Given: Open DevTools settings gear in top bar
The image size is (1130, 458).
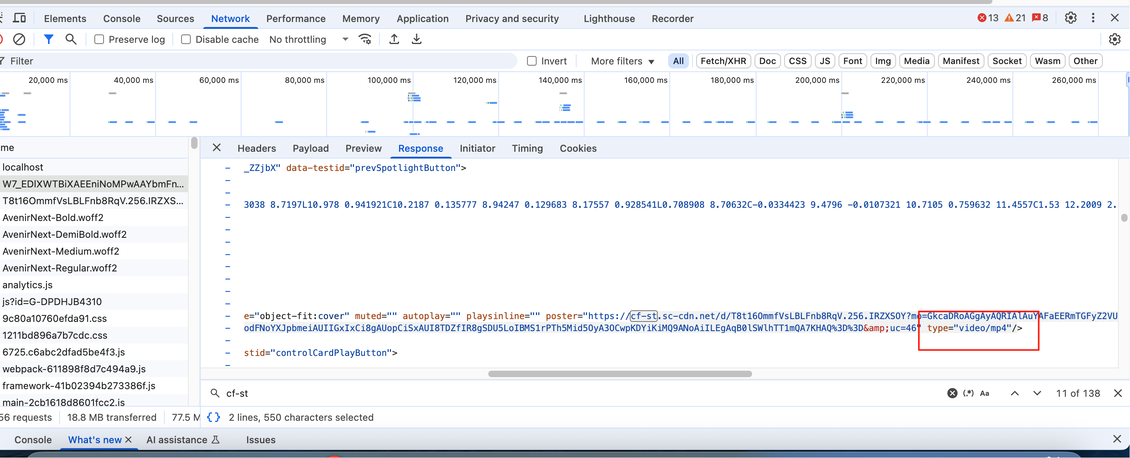Looking at the screenshot, I should coord(1071,18).
